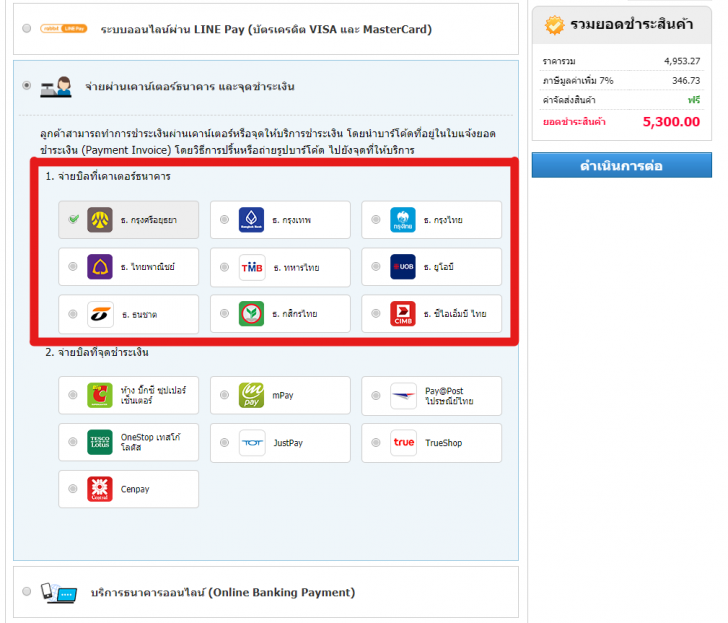Viewport: 728px width, 623px height.
Task: Click the TMB bank logo icon
Action: pos(252,267)
